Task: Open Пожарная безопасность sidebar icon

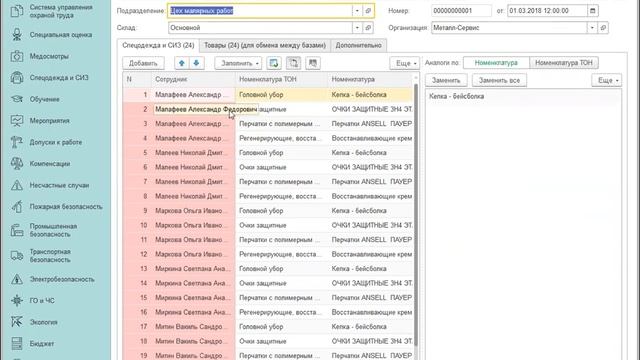Action: pyautogui.click(x=17, y=207)
